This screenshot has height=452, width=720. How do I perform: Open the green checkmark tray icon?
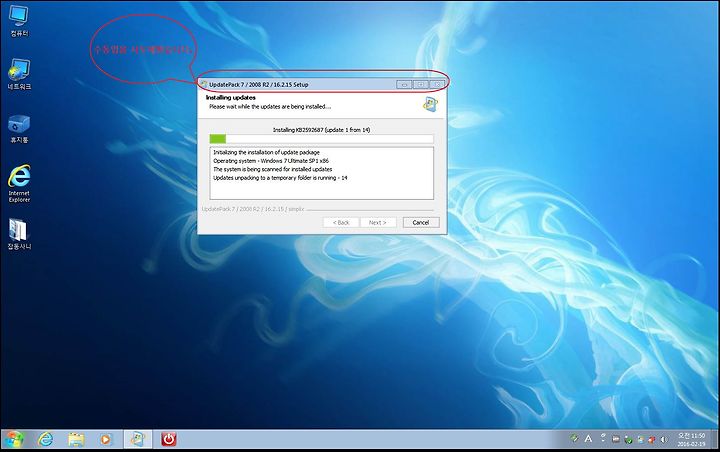coord(628,440)
